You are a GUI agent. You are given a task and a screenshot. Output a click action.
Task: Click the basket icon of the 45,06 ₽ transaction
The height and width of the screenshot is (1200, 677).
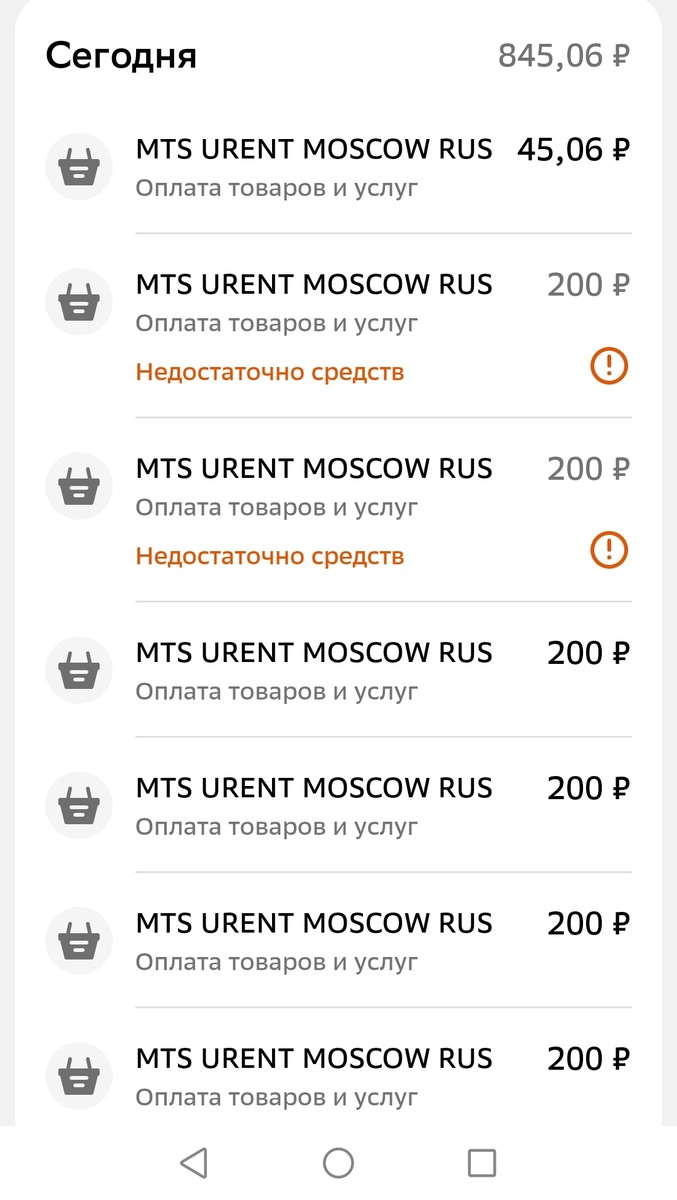click(79, 166)
